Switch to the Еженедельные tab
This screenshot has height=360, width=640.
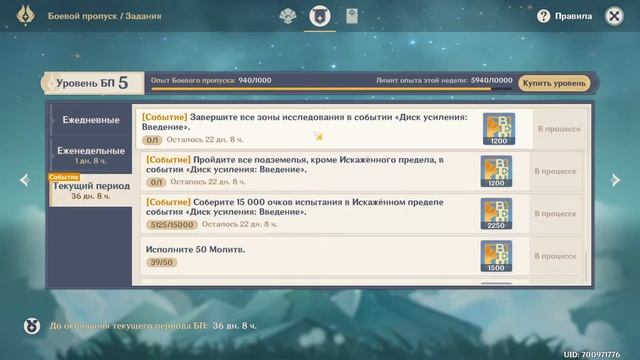[x=91, y=155]
